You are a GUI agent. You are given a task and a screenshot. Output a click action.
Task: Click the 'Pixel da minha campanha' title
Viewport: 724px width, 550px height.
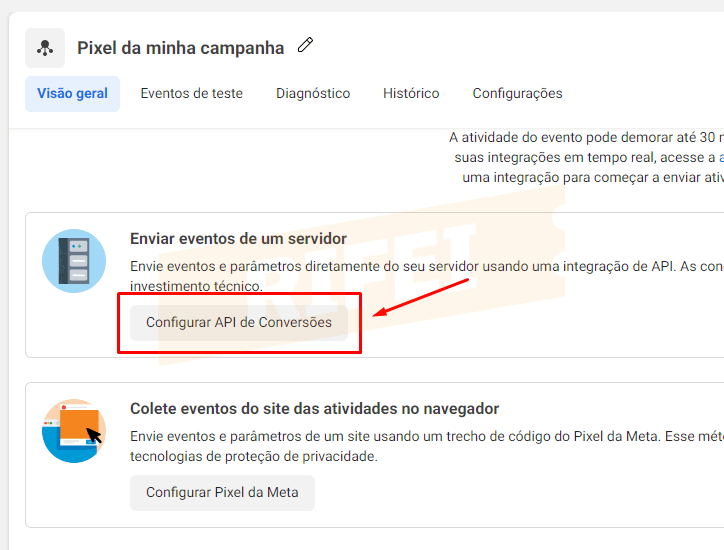click(x=181, y=48)
